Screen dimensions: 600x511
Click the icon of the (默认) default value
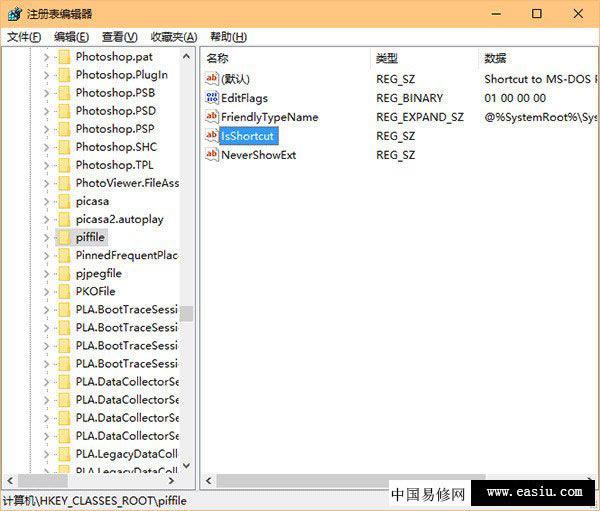211,79
